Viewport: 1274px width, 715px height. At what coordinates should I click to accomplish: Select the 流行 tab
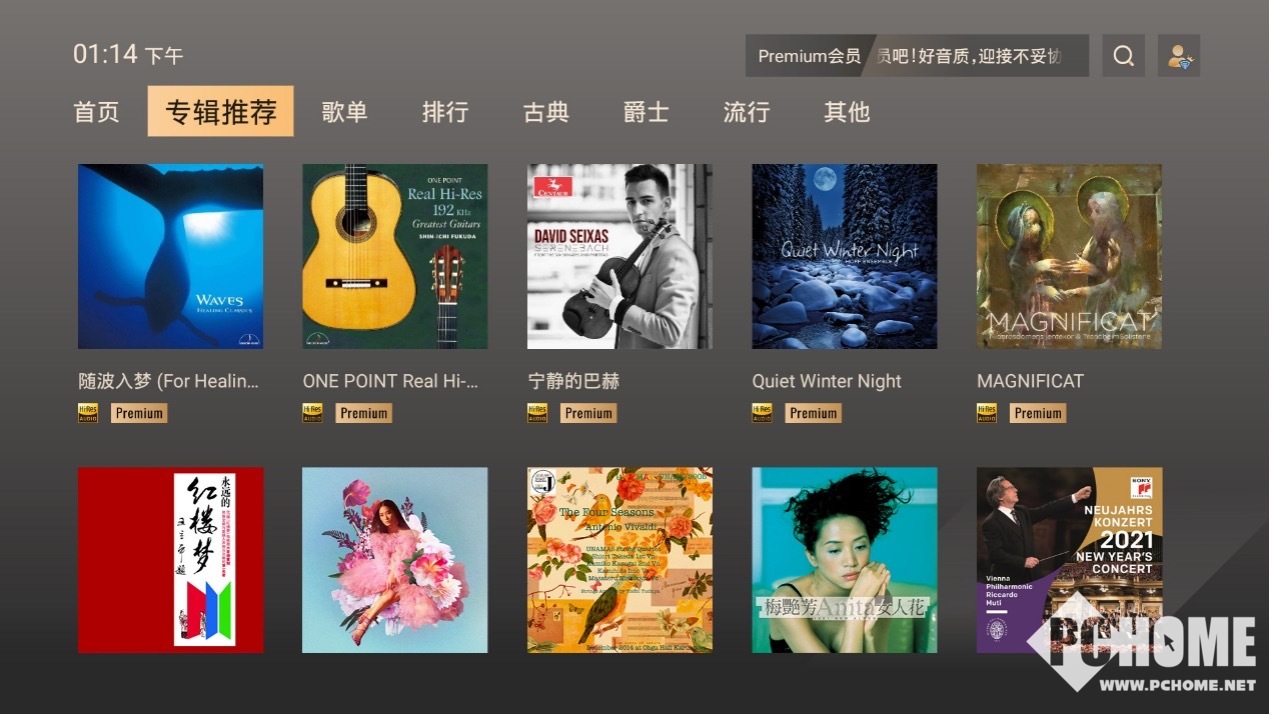click(746, 112)
